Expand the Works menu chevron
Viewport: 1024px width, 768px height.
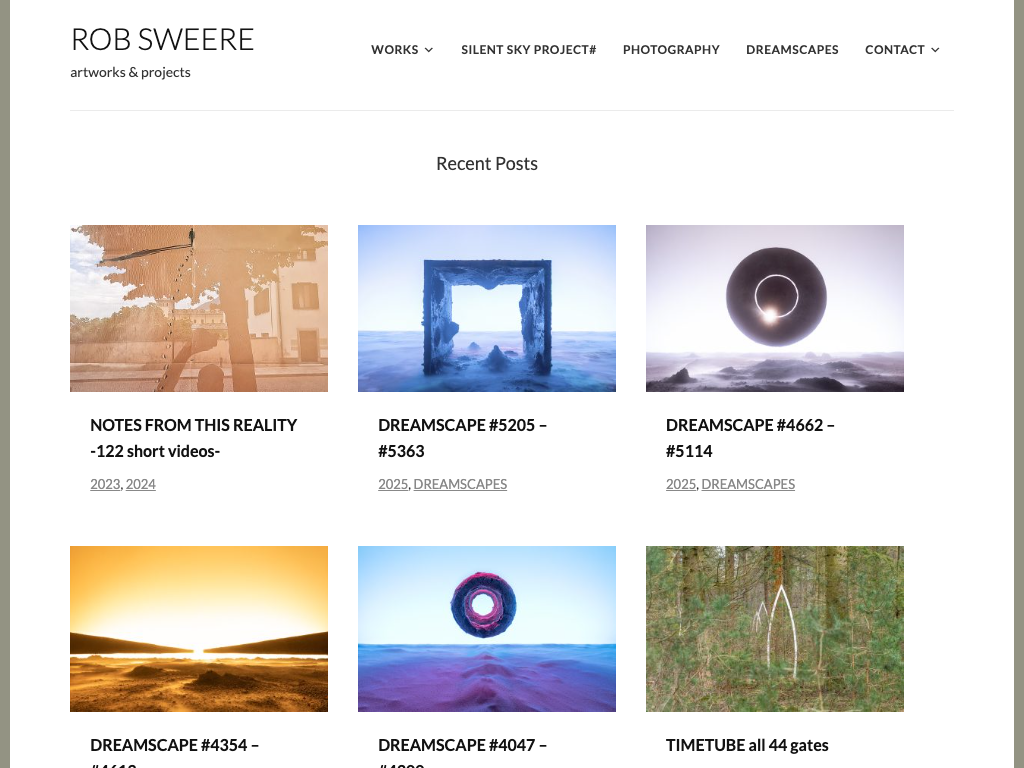click(428, 50)
